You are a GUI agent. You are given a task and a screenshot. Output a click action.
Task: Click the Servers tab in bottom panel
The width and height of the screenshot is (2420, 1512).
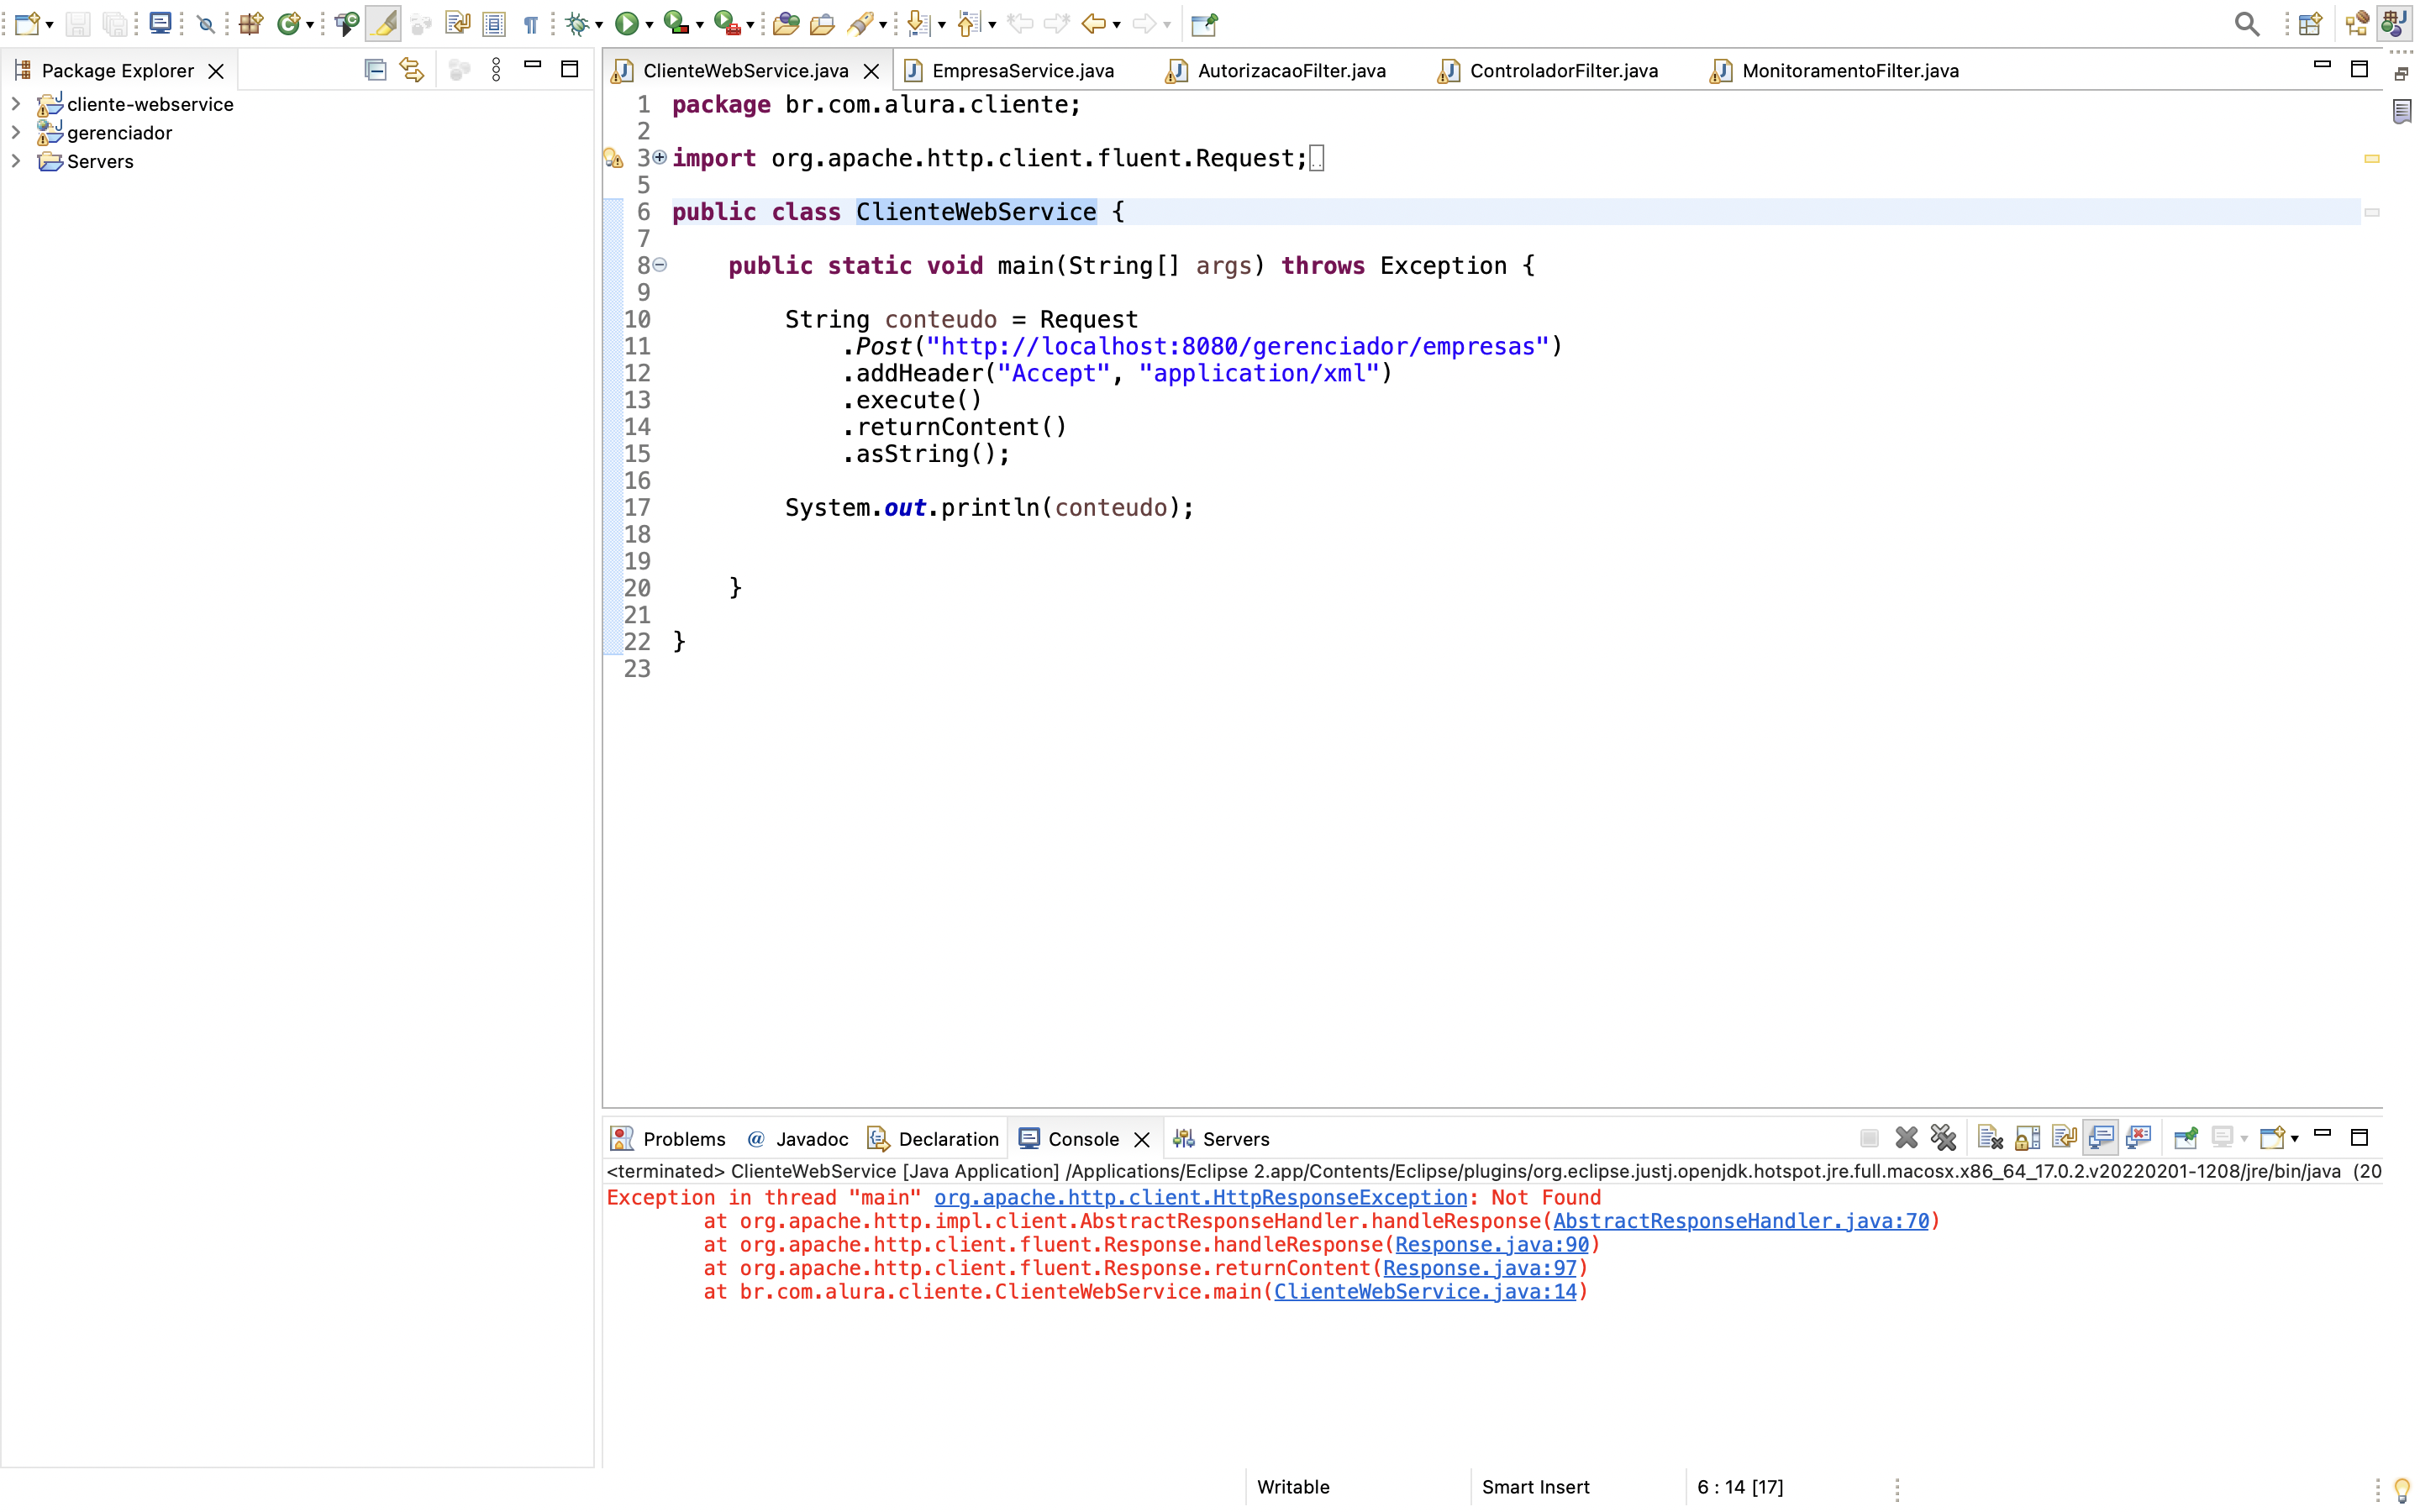click(1235, 1137)
